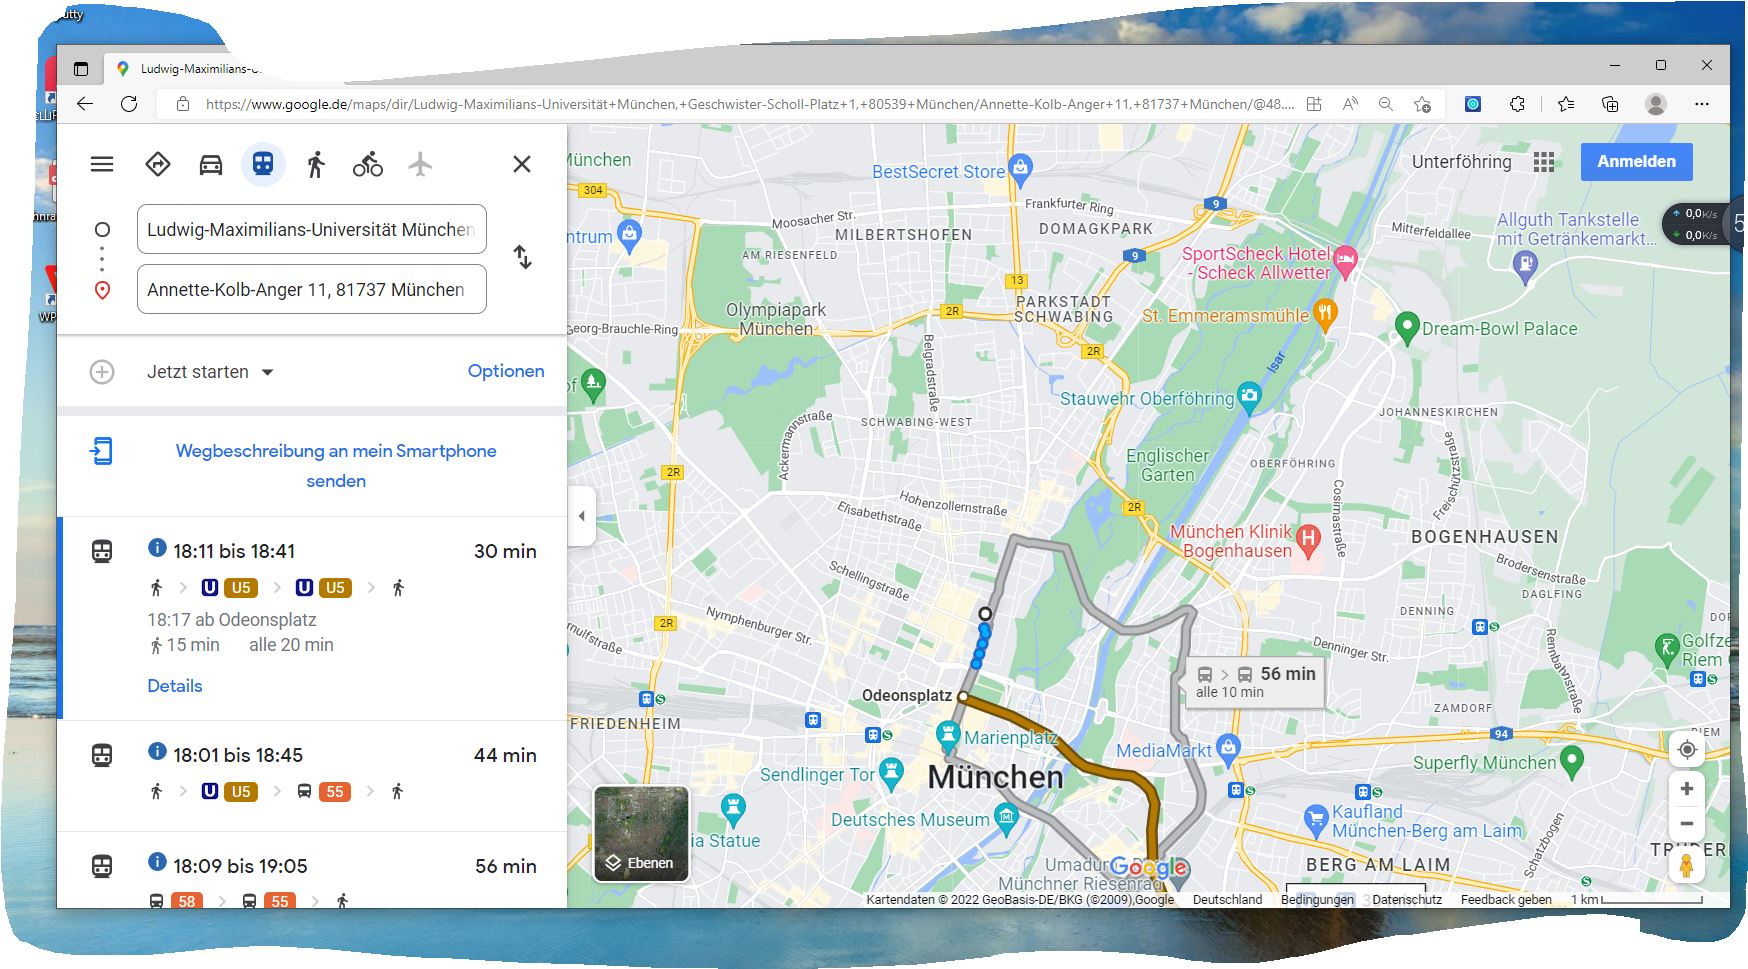Click the Ludwig-Maximilians-Universität start field
This screenshot has height=969, width=1748.
click(x=311, y=230)
